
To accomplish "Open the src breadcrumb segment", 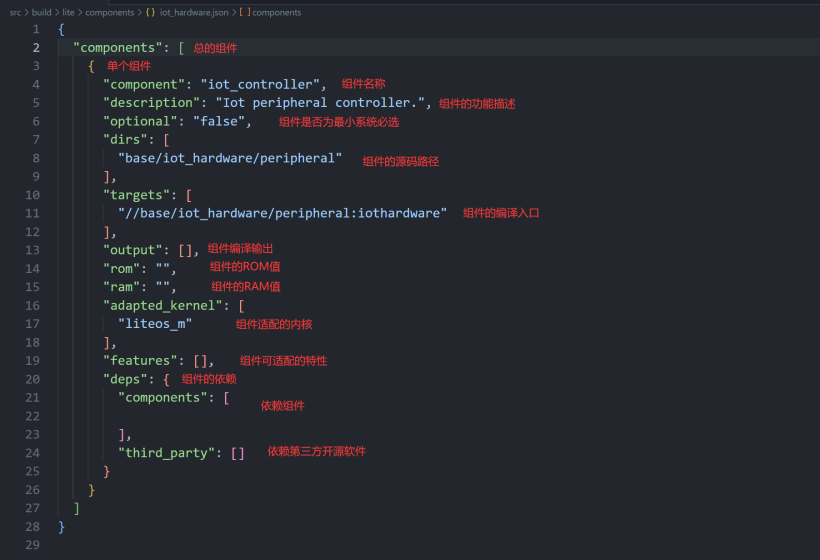I will click(15, 13).
